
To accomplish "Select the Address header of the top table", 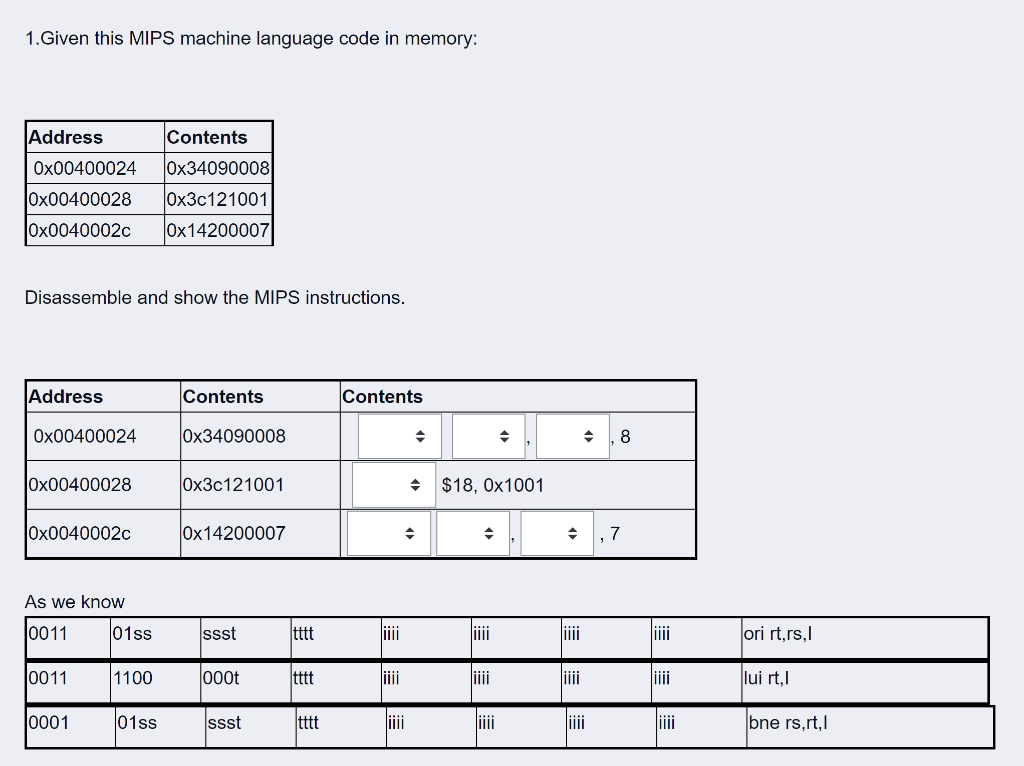I will click(x=61, y=137).
